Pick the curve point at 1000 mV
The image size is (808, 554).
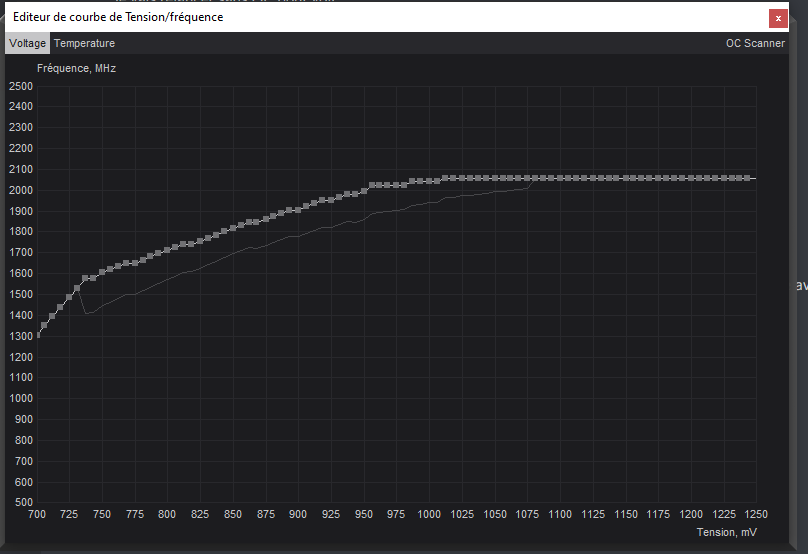coord(429,181)
